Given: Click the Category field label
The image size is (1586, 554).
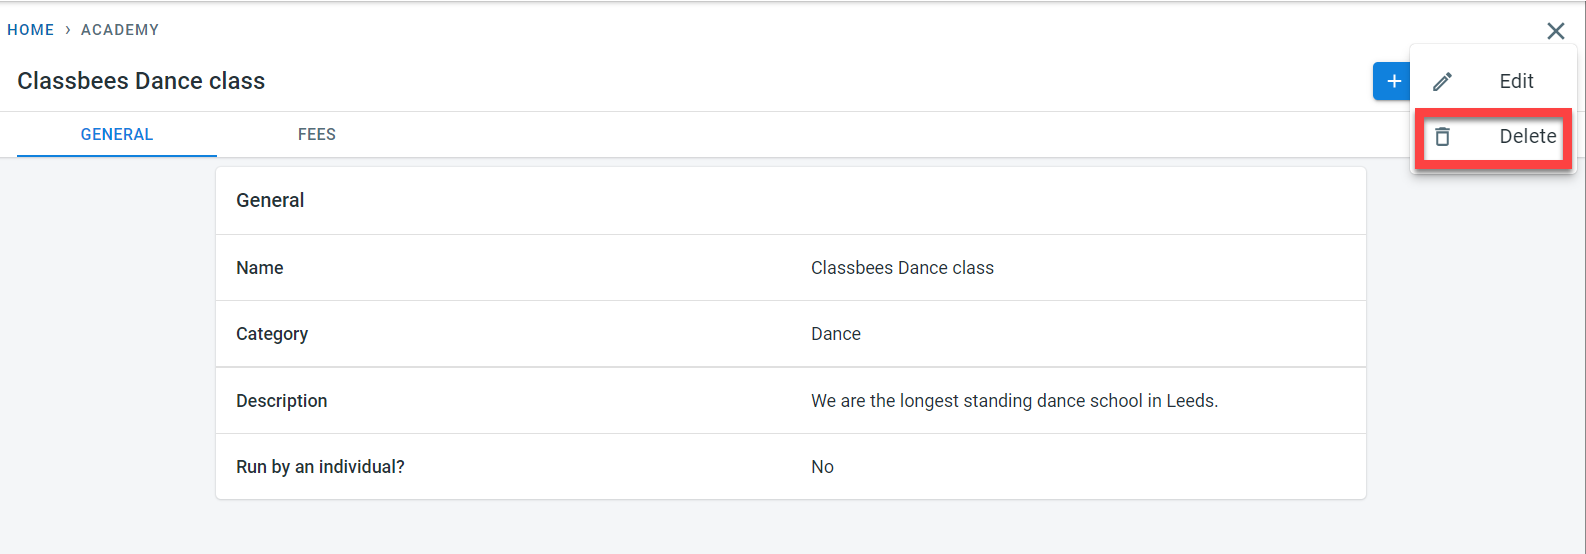Looking at the screenshot, I should pos(272,334).
